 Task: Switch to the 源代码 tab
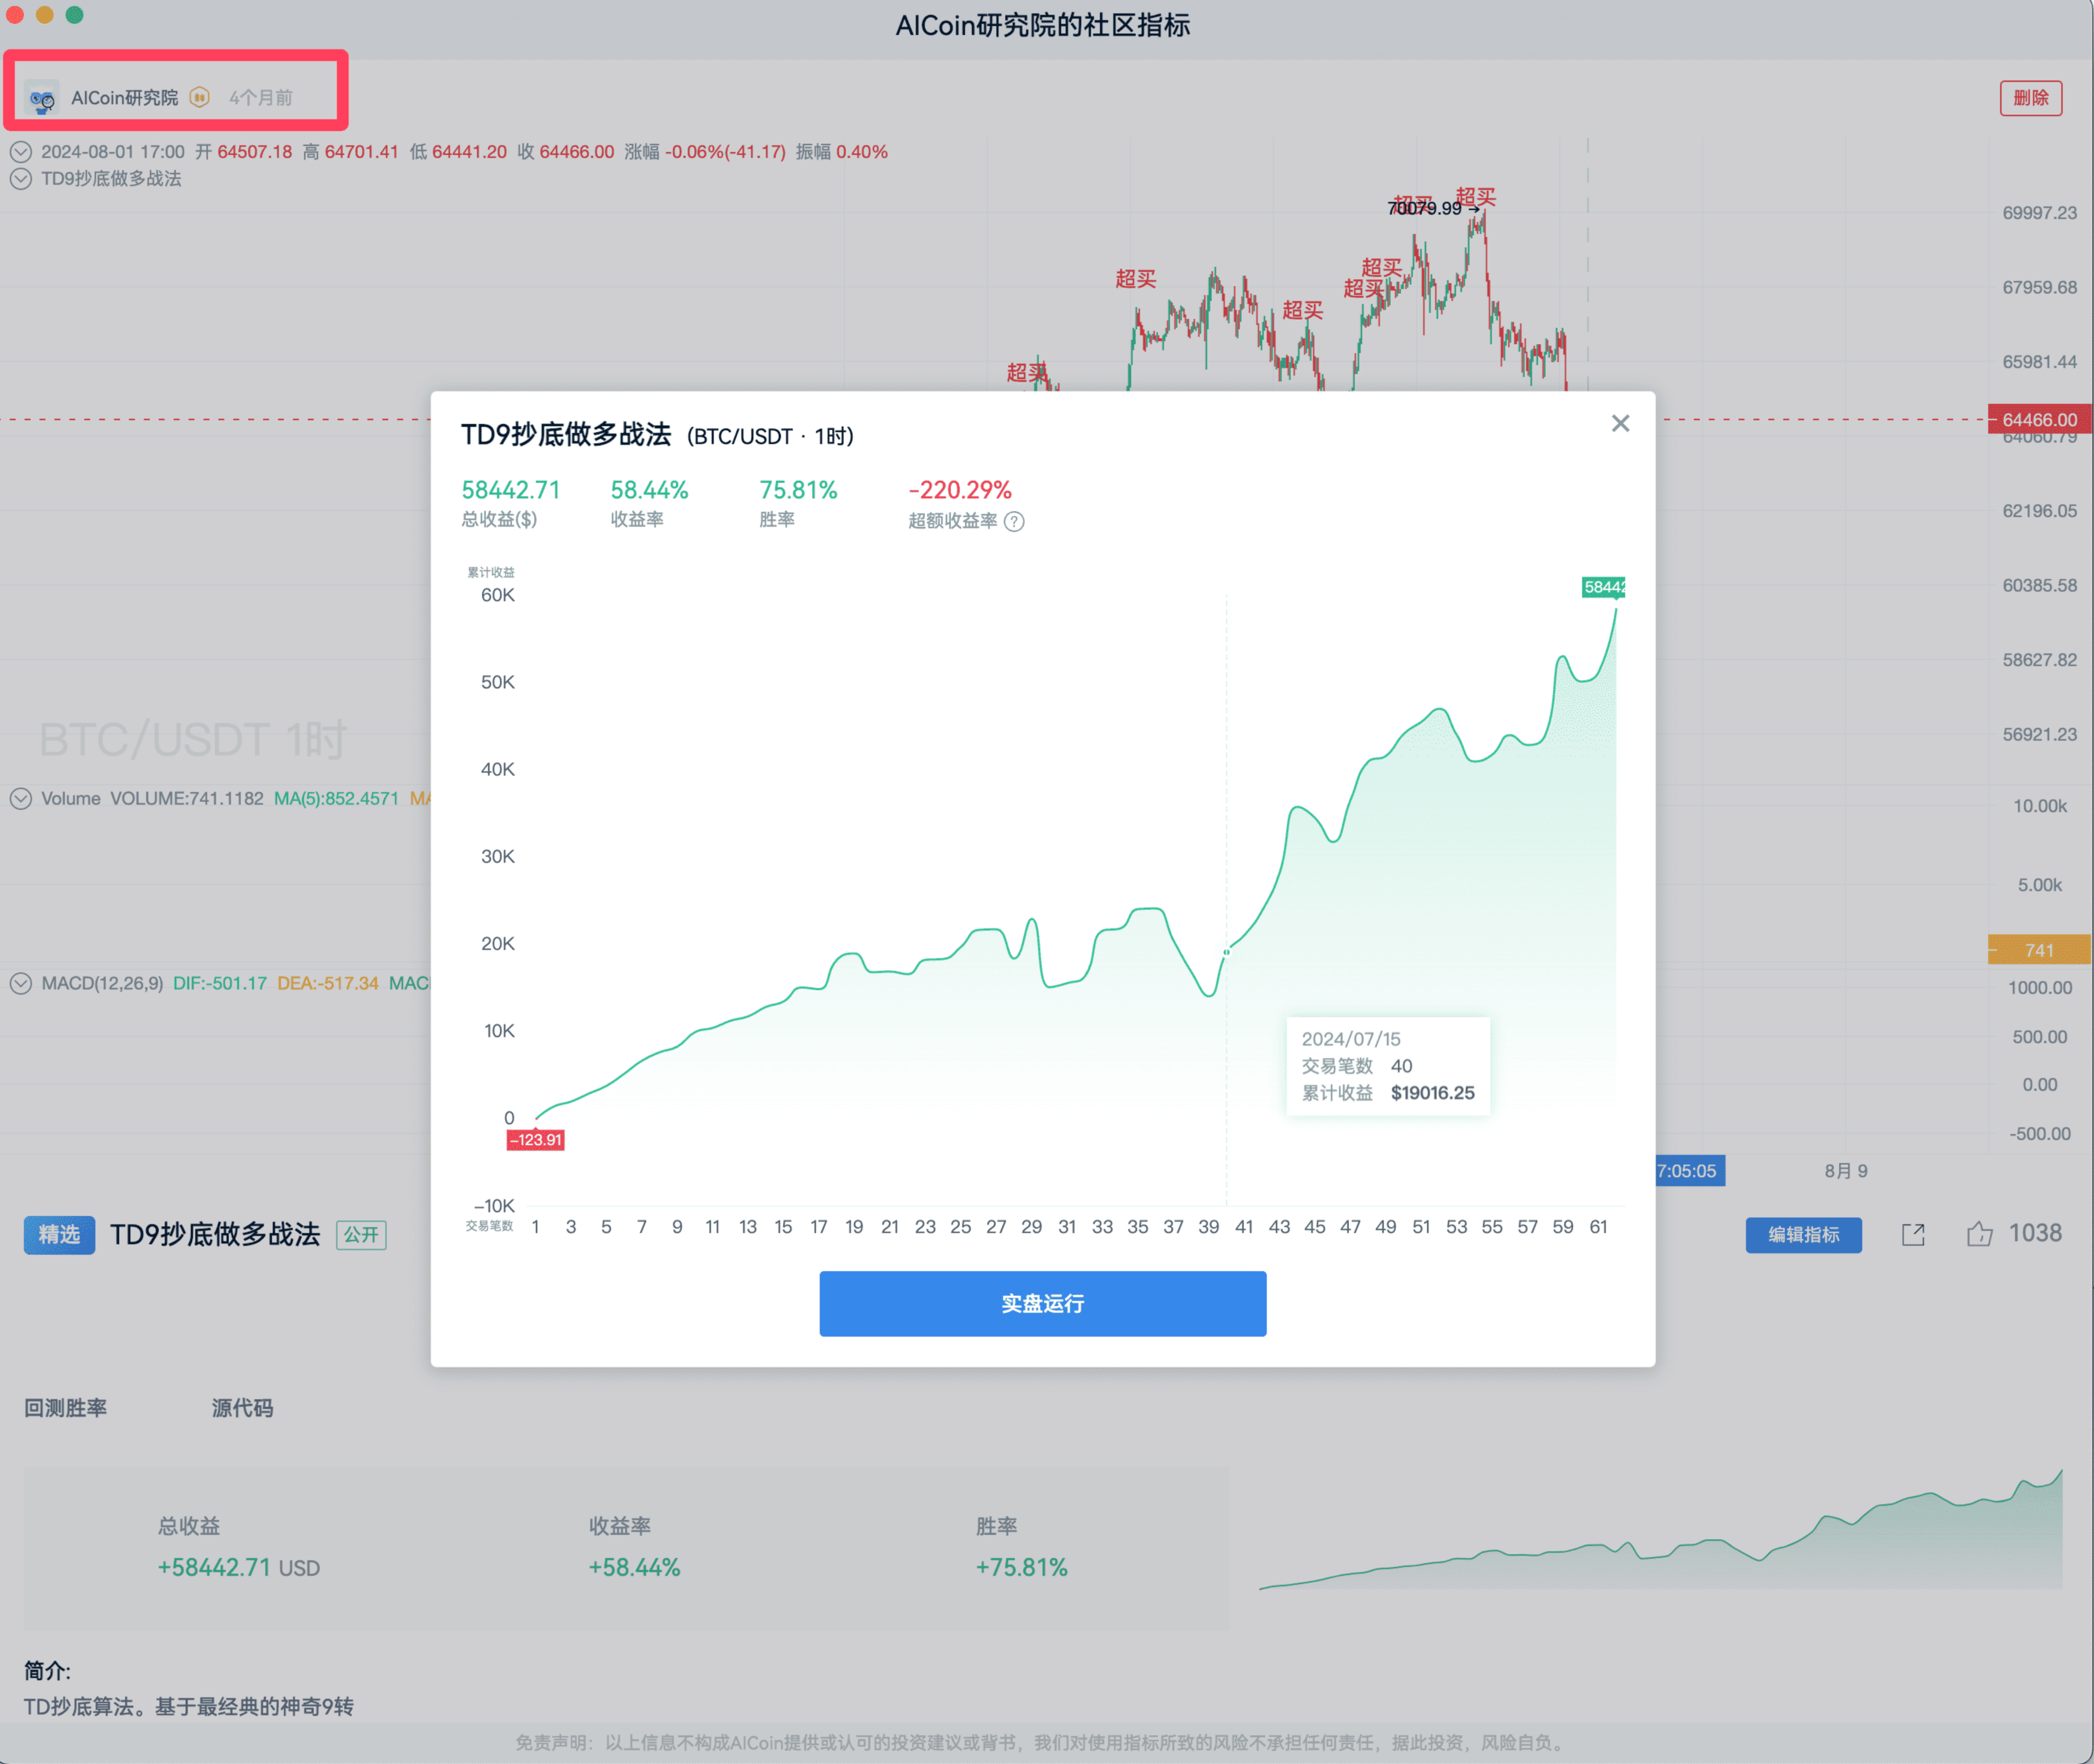pos(242,1407)
